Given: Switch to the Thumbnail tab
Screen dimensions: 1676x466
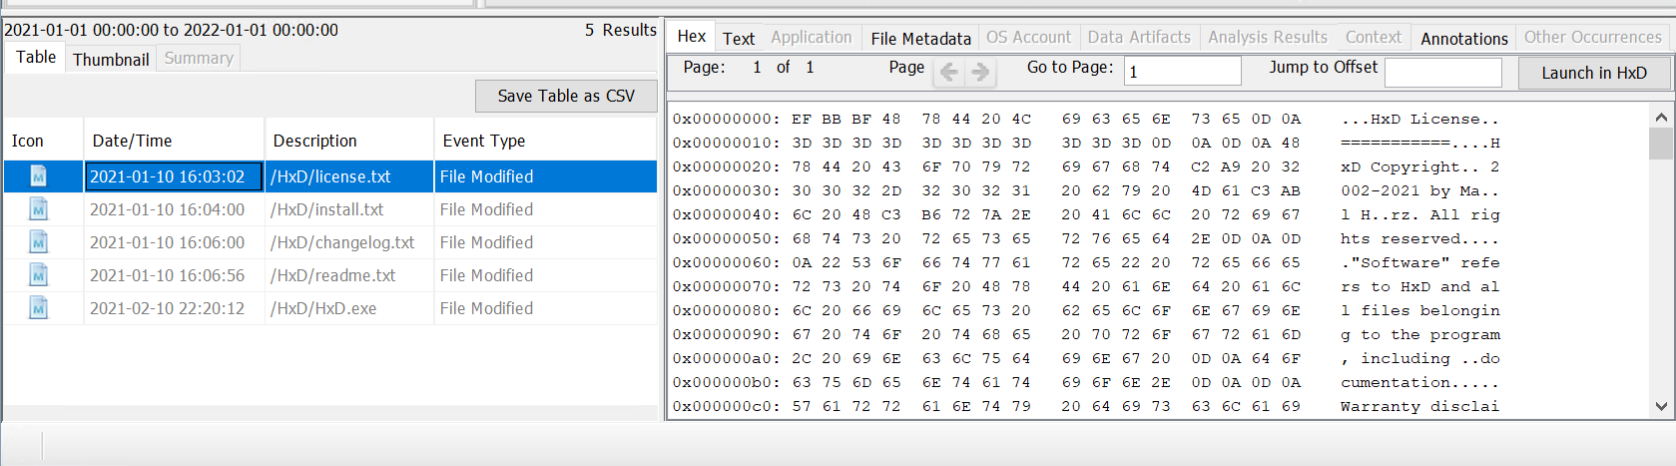Looking at the screenshot, I should pyautogui.click(x=111, y=59).
